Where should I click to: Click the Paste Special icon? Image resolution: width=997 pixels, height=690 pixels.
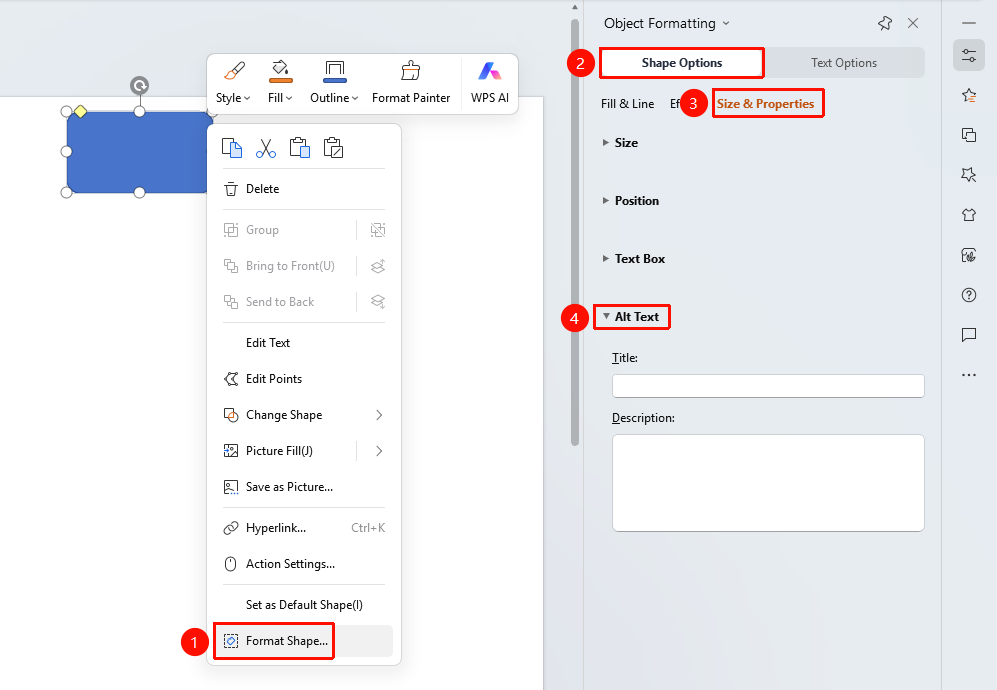pos(333,148)
